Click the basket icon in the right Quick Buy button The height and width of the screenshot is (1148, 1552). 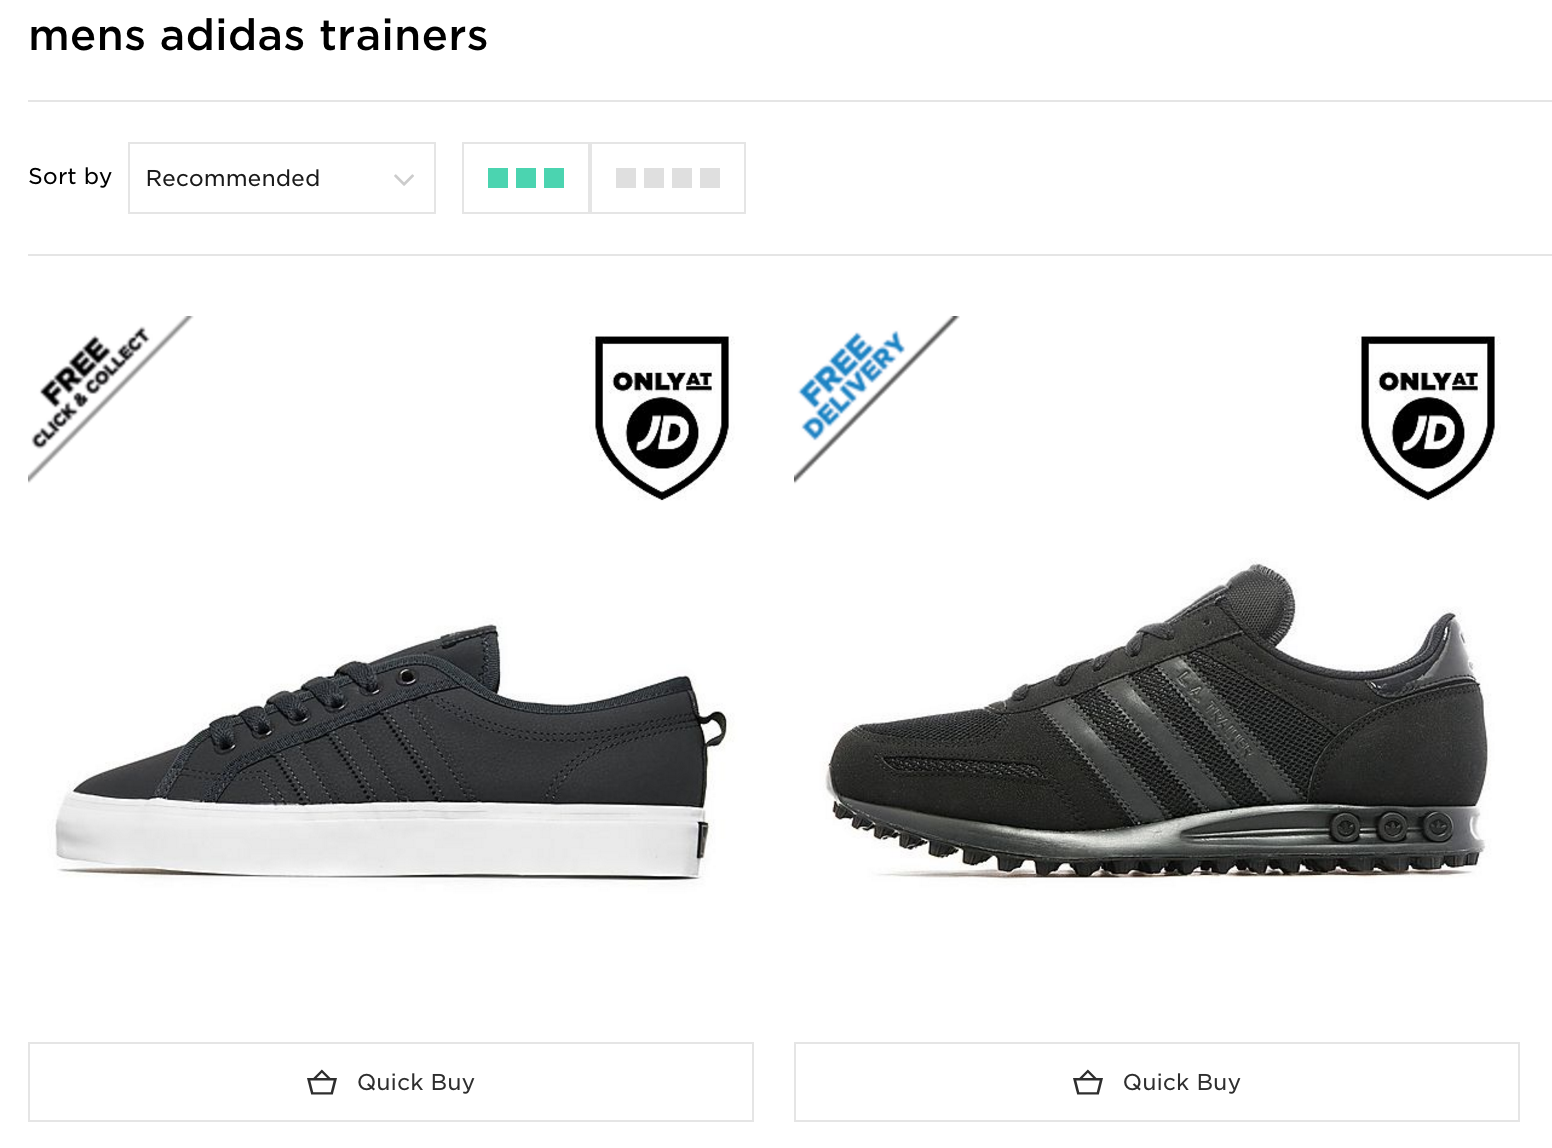(x=1087, y=1081)
